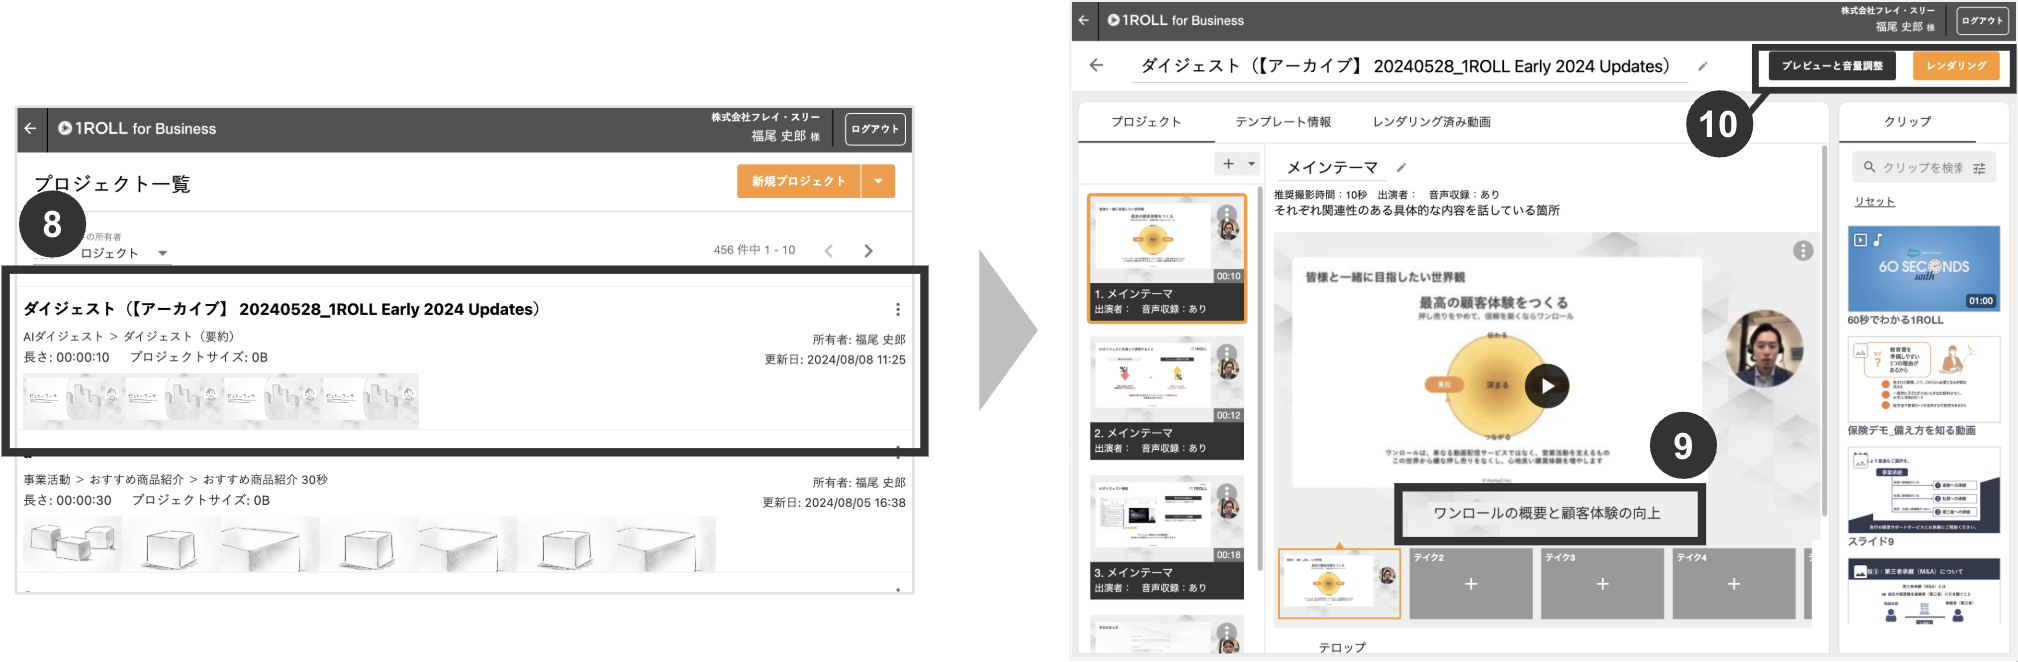Switch to the テンプレート情報 tab
The width and height of the screenshot is (2018, 662).
pos(1283,122)
